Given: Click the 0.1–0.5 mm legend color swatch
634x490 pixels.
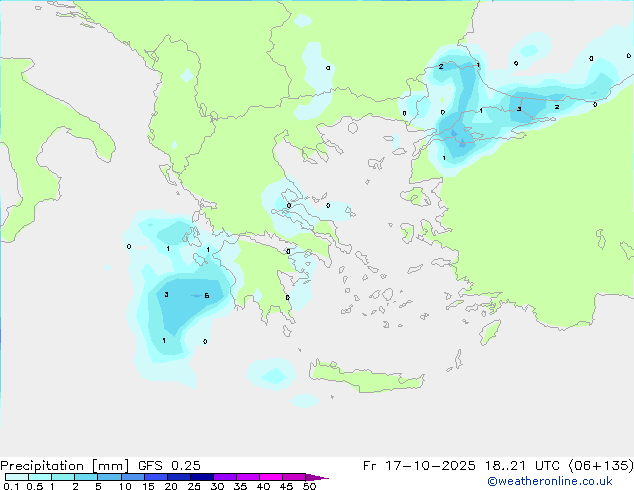Looking at the screenshot, I should [x=17, y=477].
